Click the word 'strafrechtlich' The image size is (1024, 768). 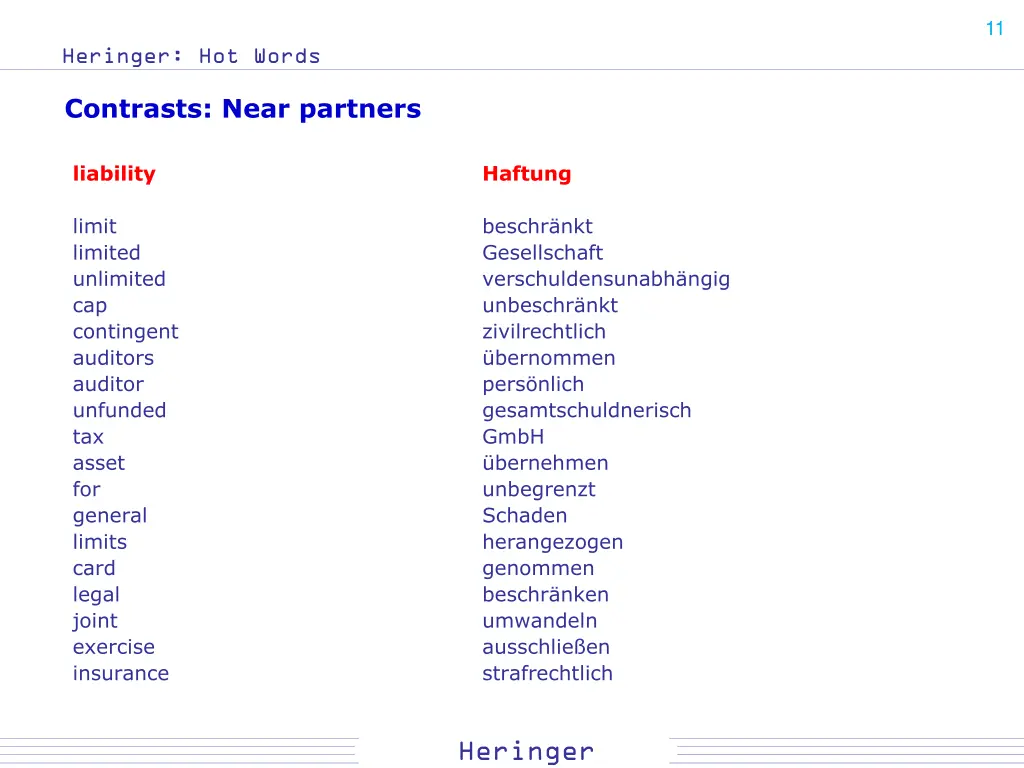(547, 673)
